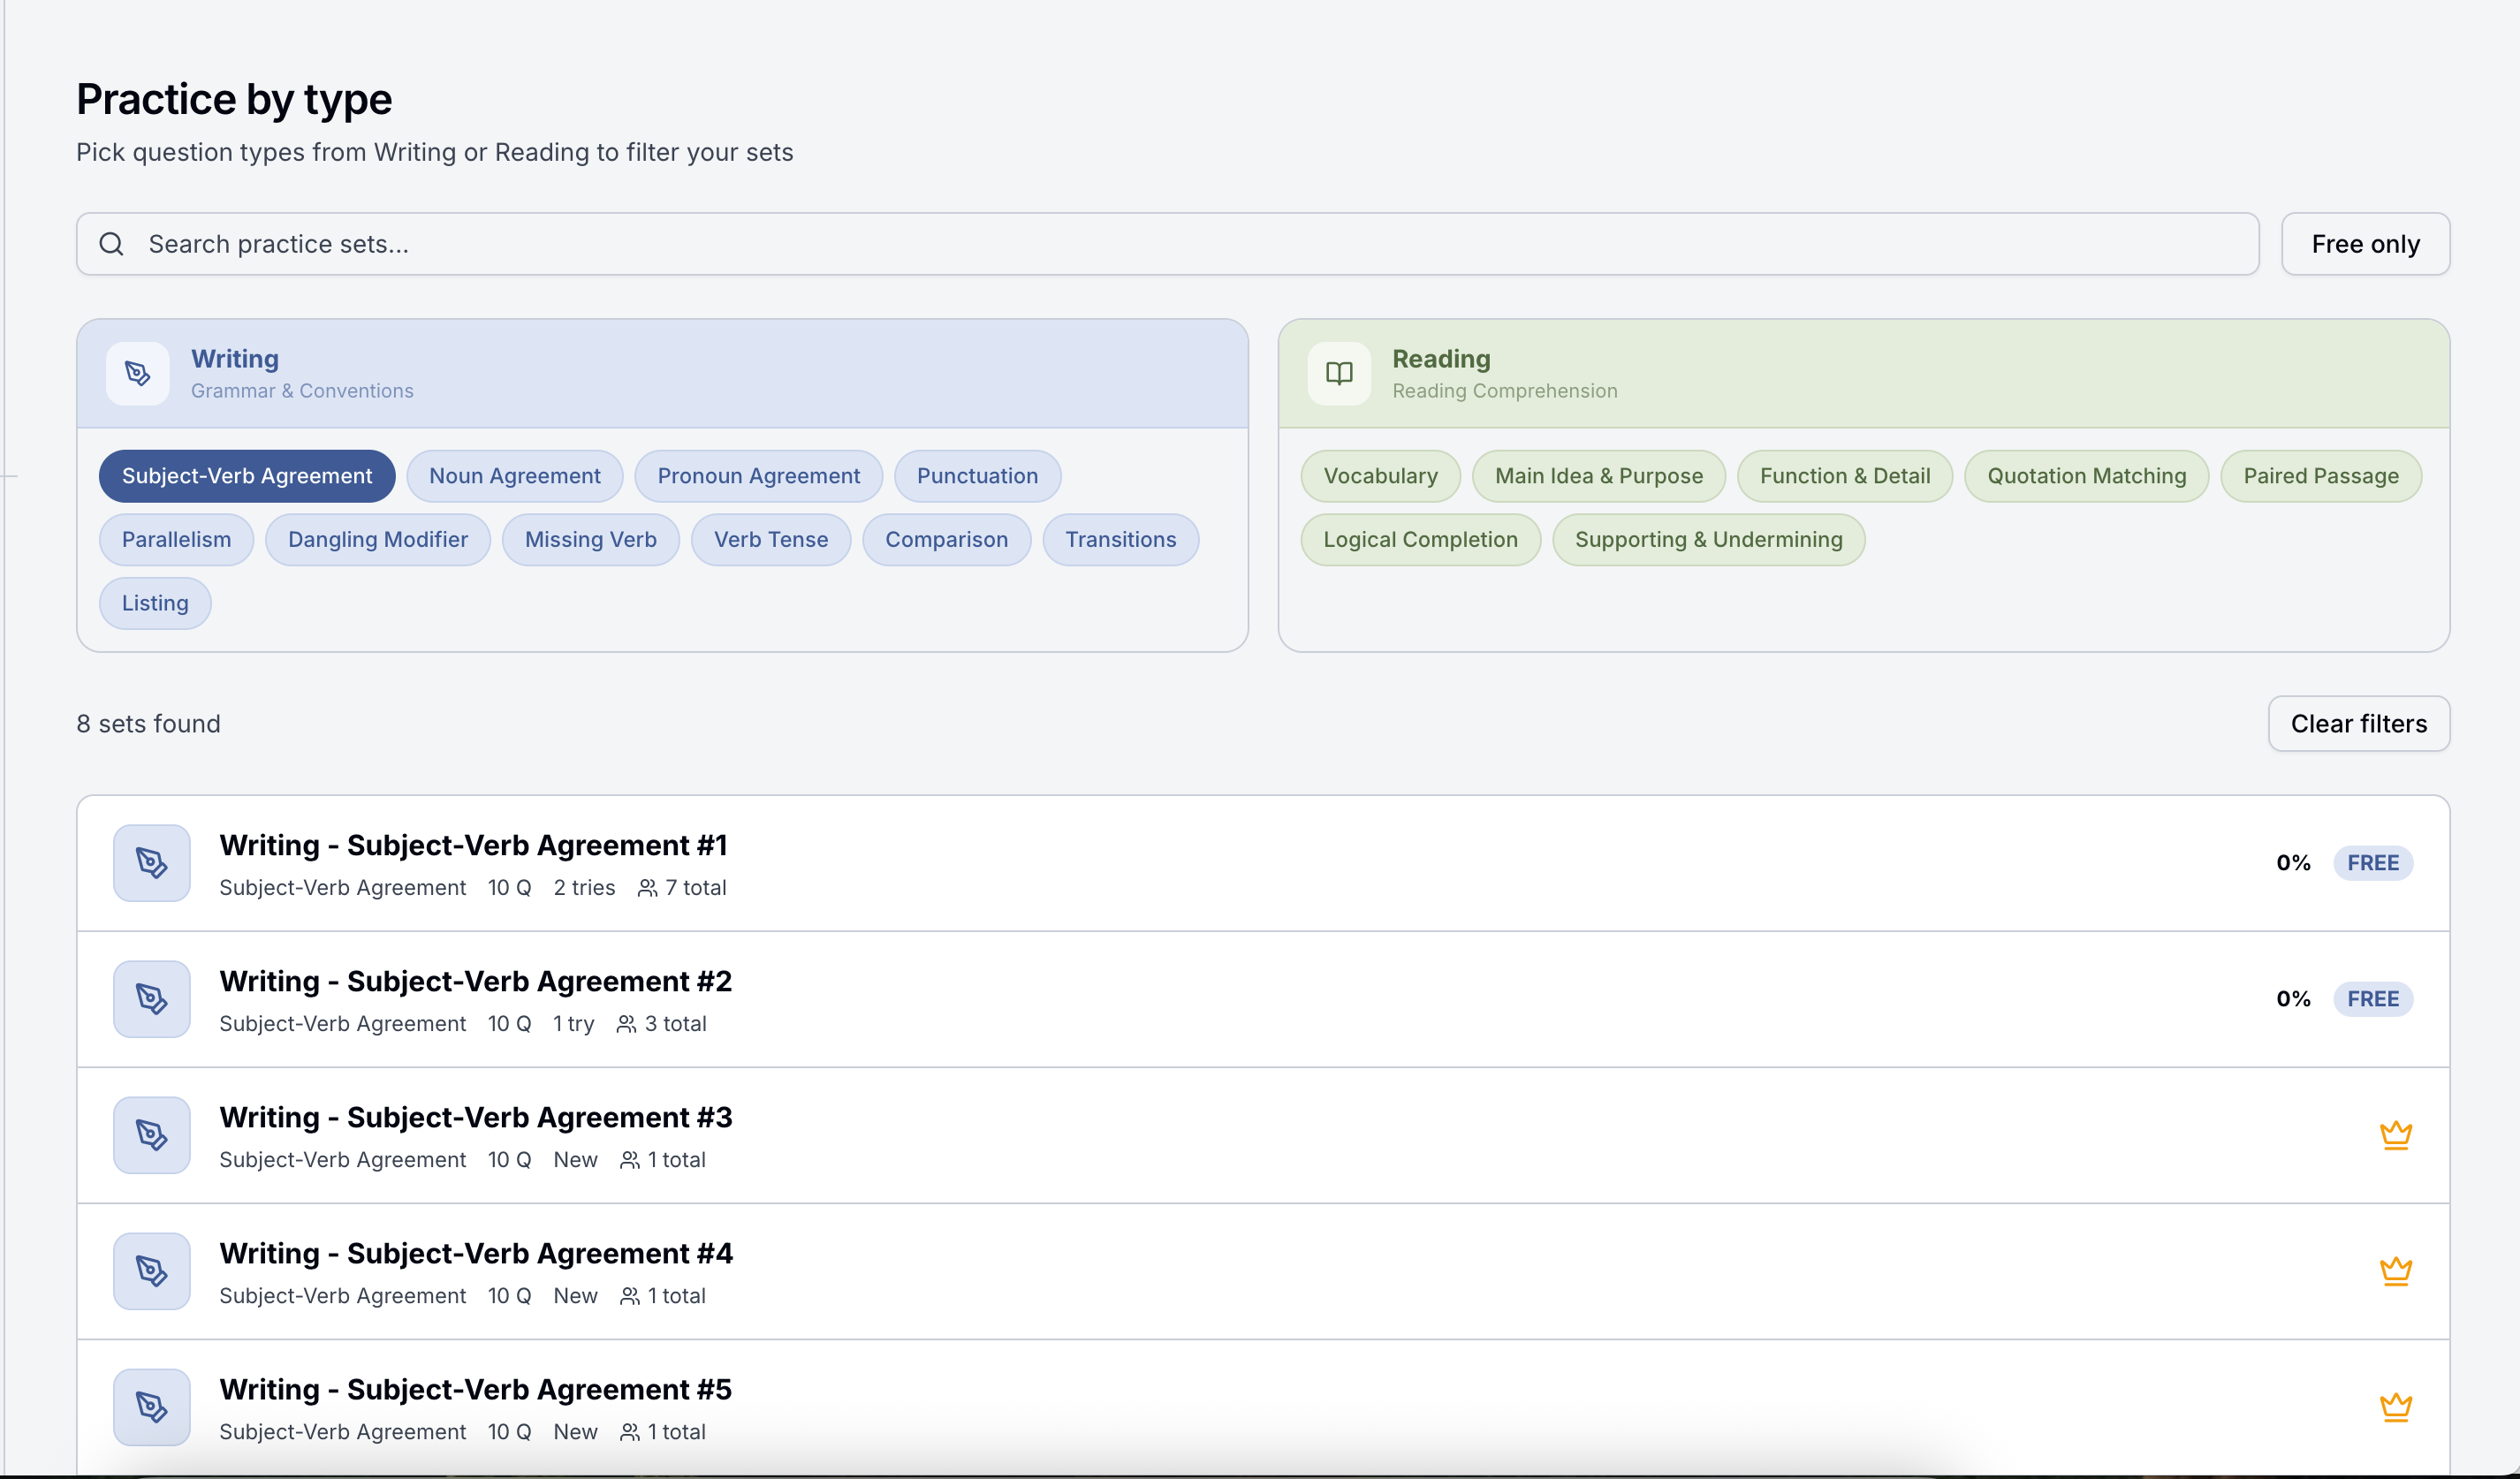Enable the Punctuation filter chip
Image resolution: width=2520 pixels, height=1479 pixels.
click(976, 476)
